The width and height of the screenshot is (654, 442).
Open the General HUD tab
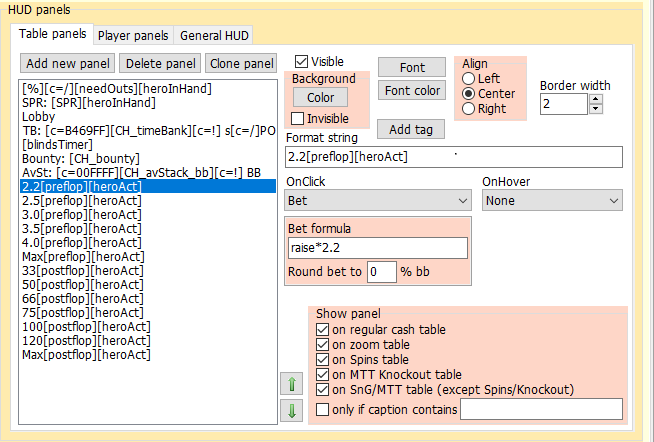[x=213, y=36]
